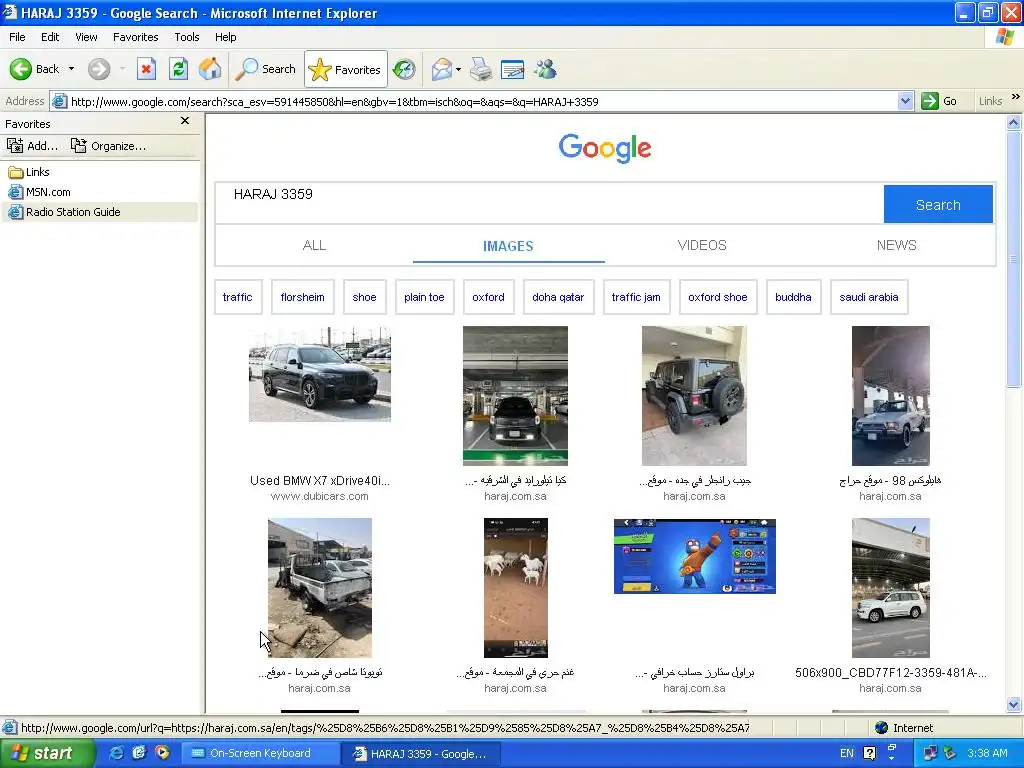Filter by plain toe chip
The width and height of the screenshot is (1024, 768).
pos(424,297)
